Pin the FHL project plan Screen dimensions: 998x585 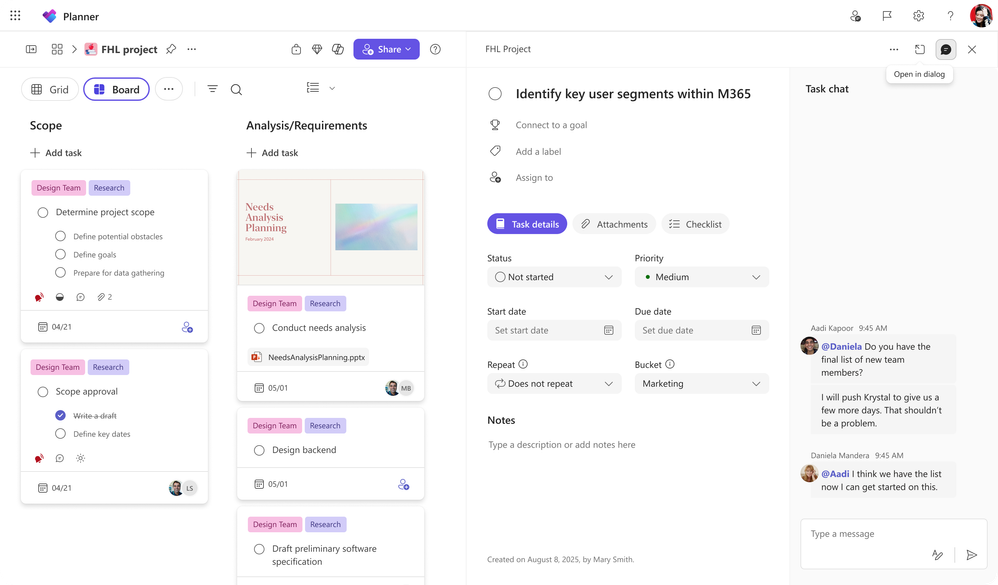pyautogui.click(x=171, y=49)
